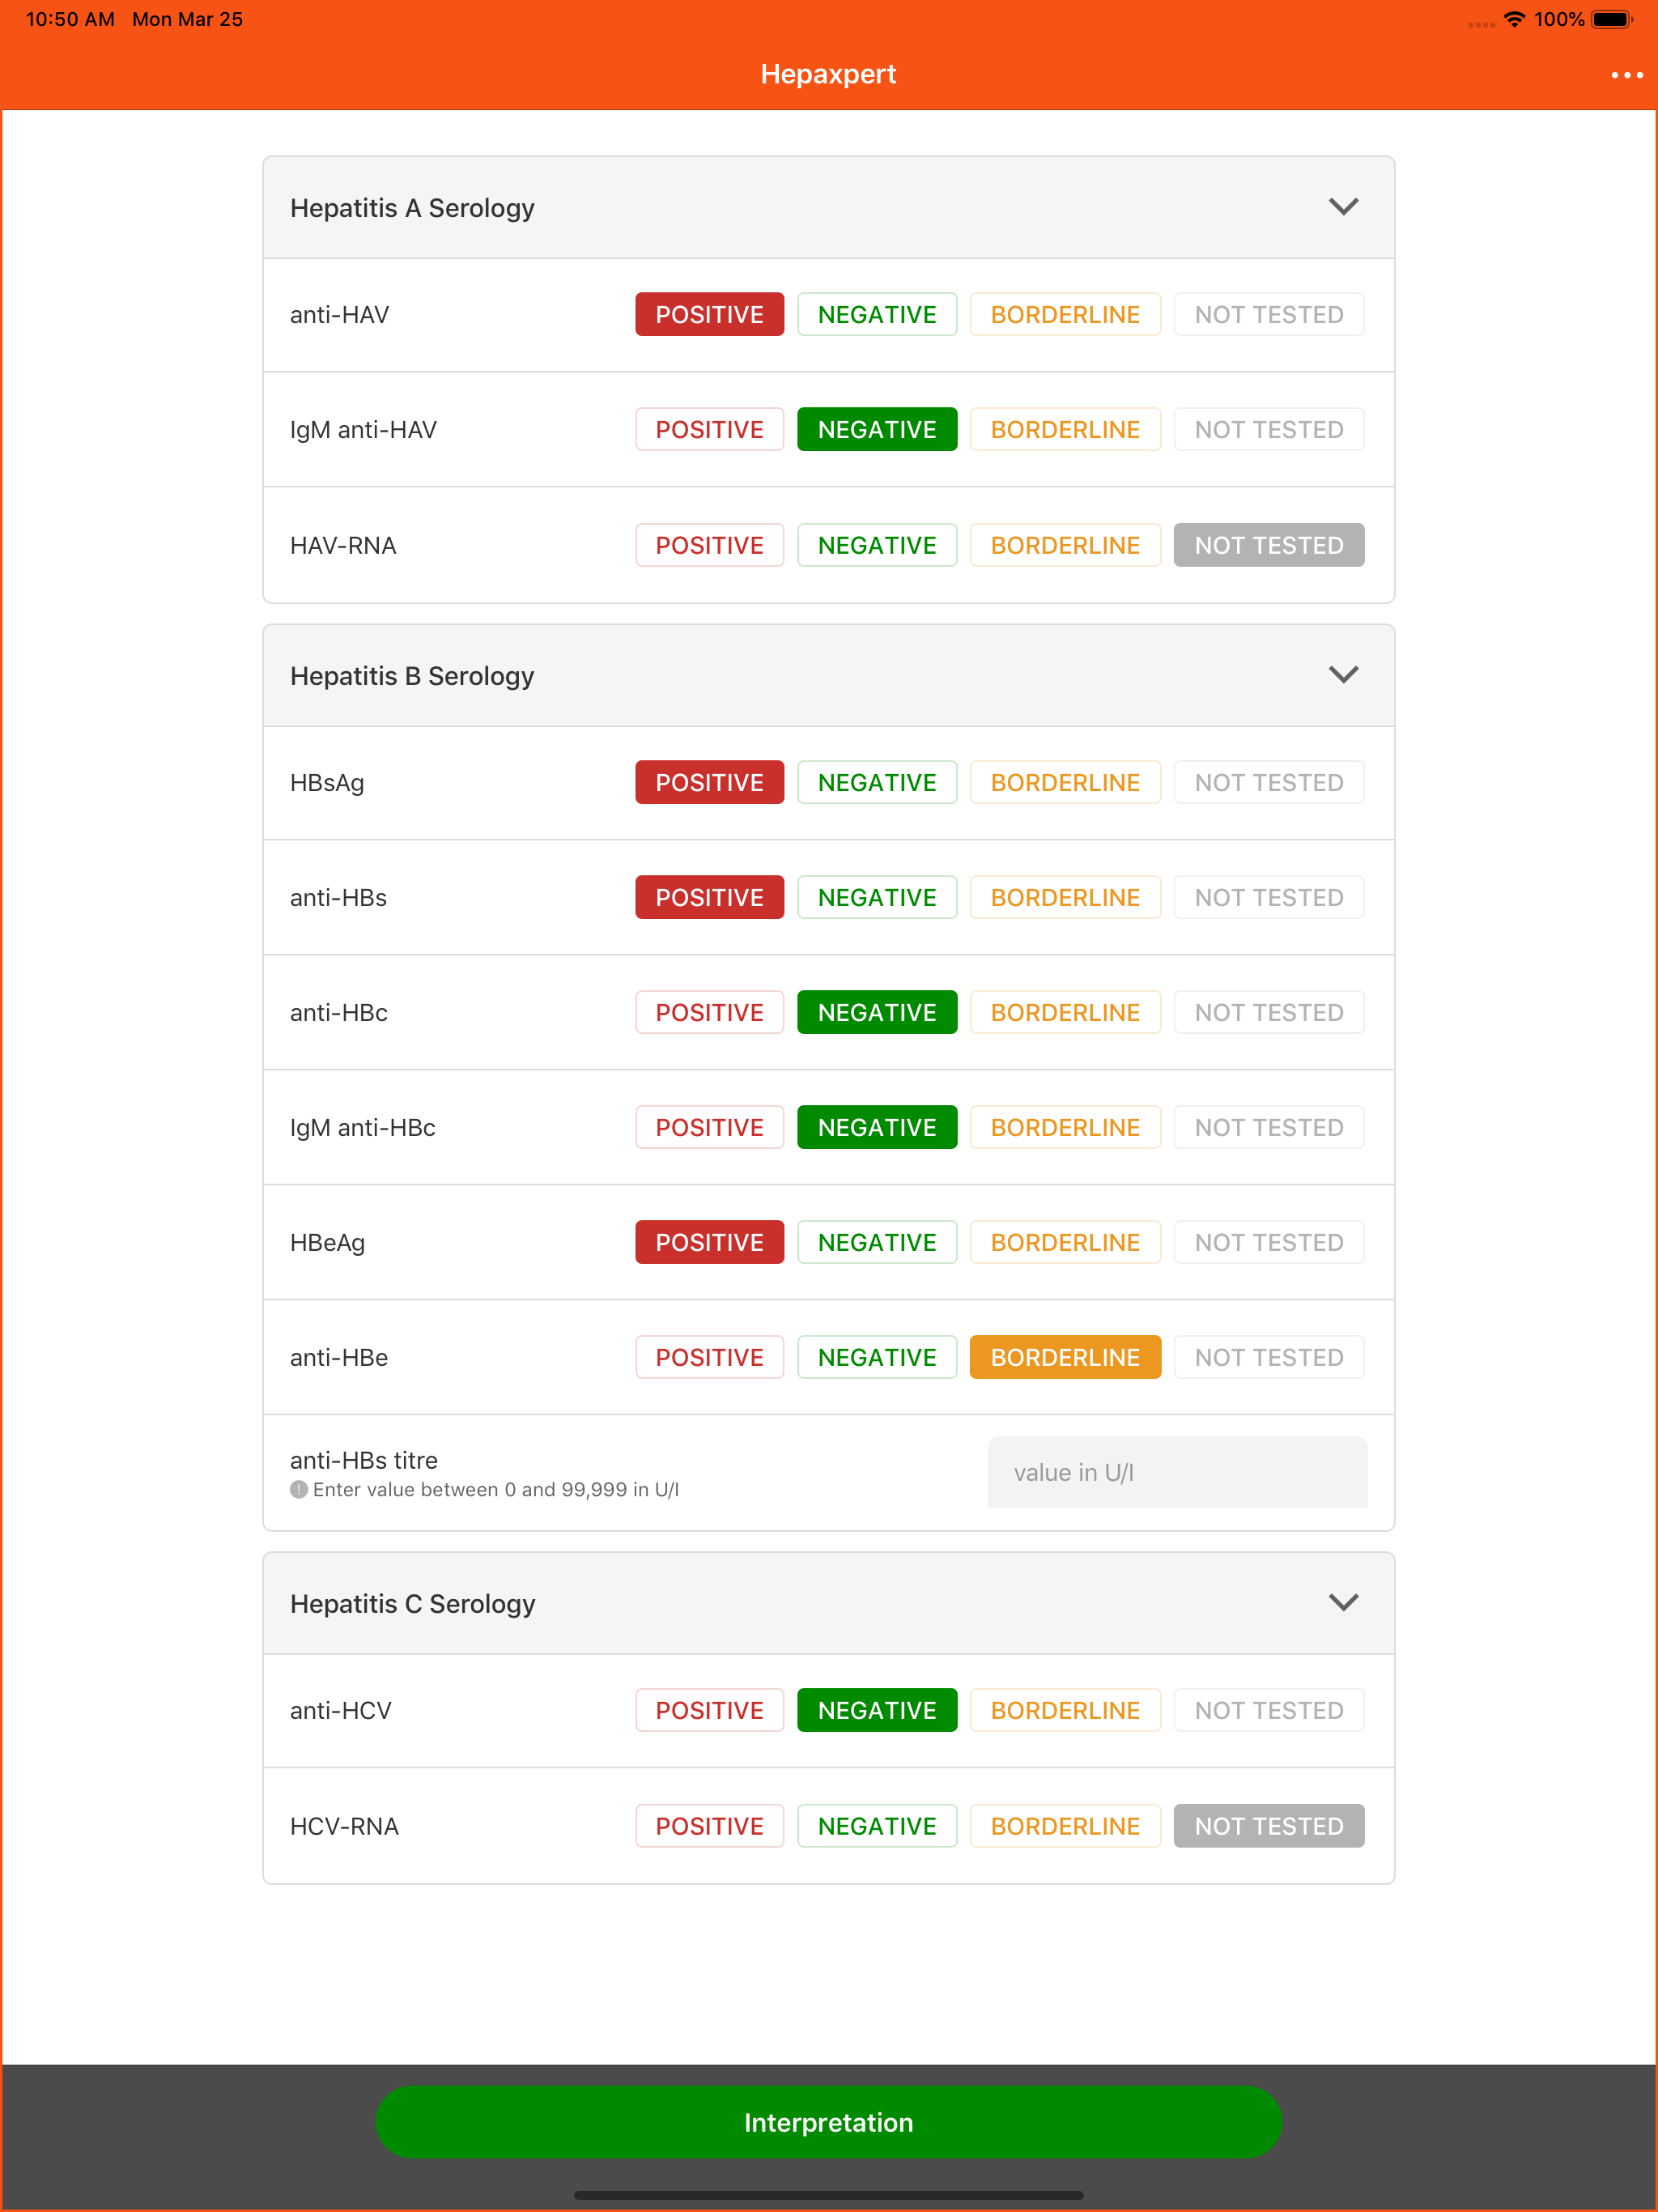Image resolution: width=1658 pixels, height=2212 pixels.
Task: Set anti-HAV to Negative
Action: coord(876,315)
